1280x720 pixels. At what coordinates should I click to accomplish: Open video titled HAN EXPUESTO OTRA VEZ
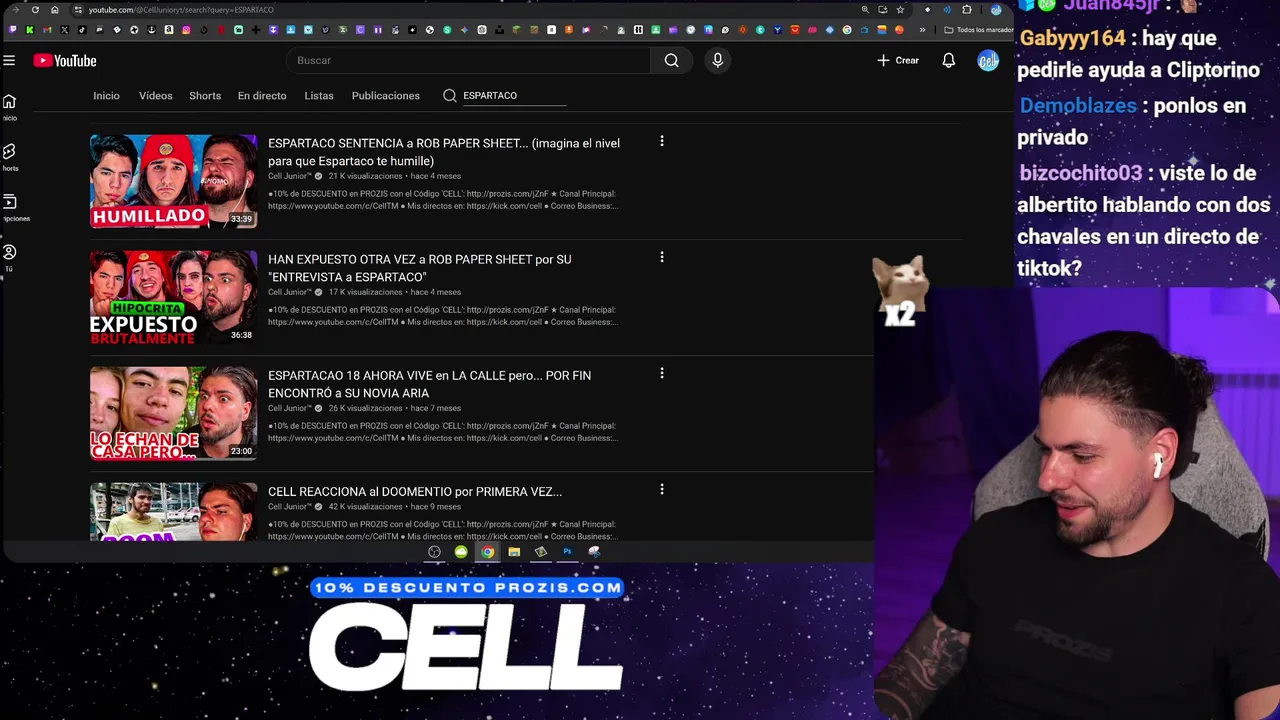420,268
